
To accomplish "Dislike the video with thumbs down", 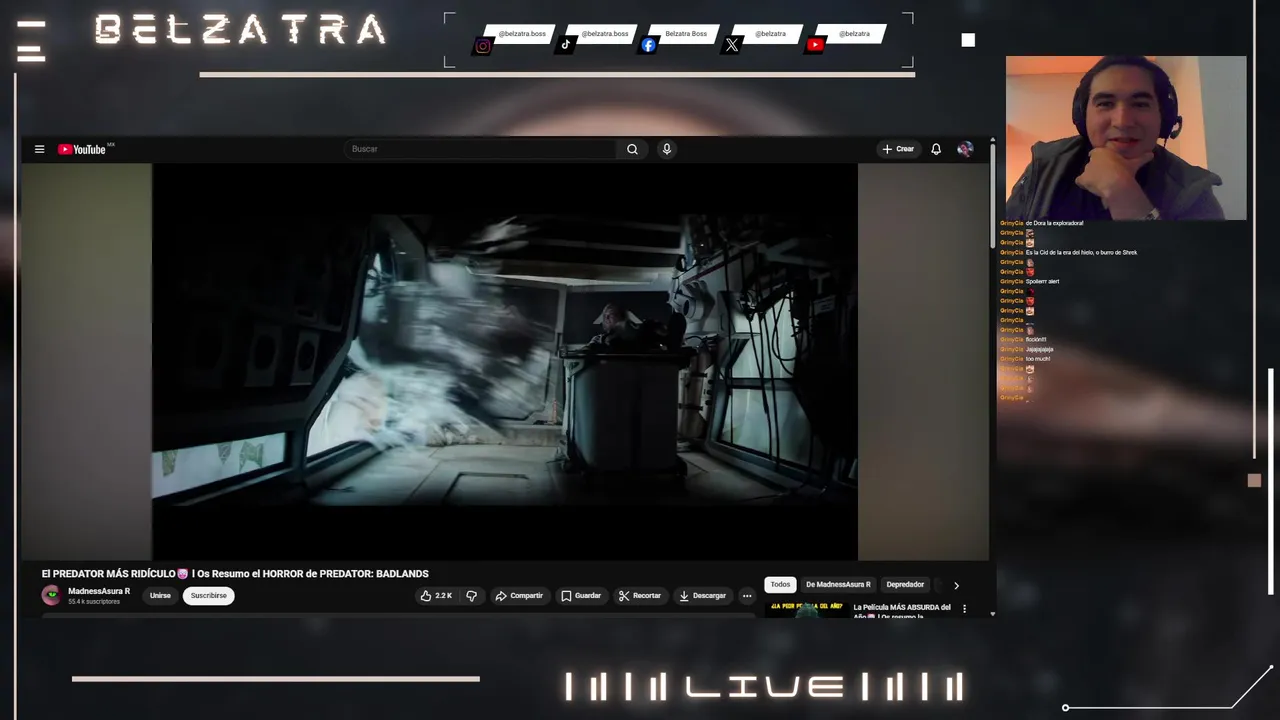I will point(472,596).
